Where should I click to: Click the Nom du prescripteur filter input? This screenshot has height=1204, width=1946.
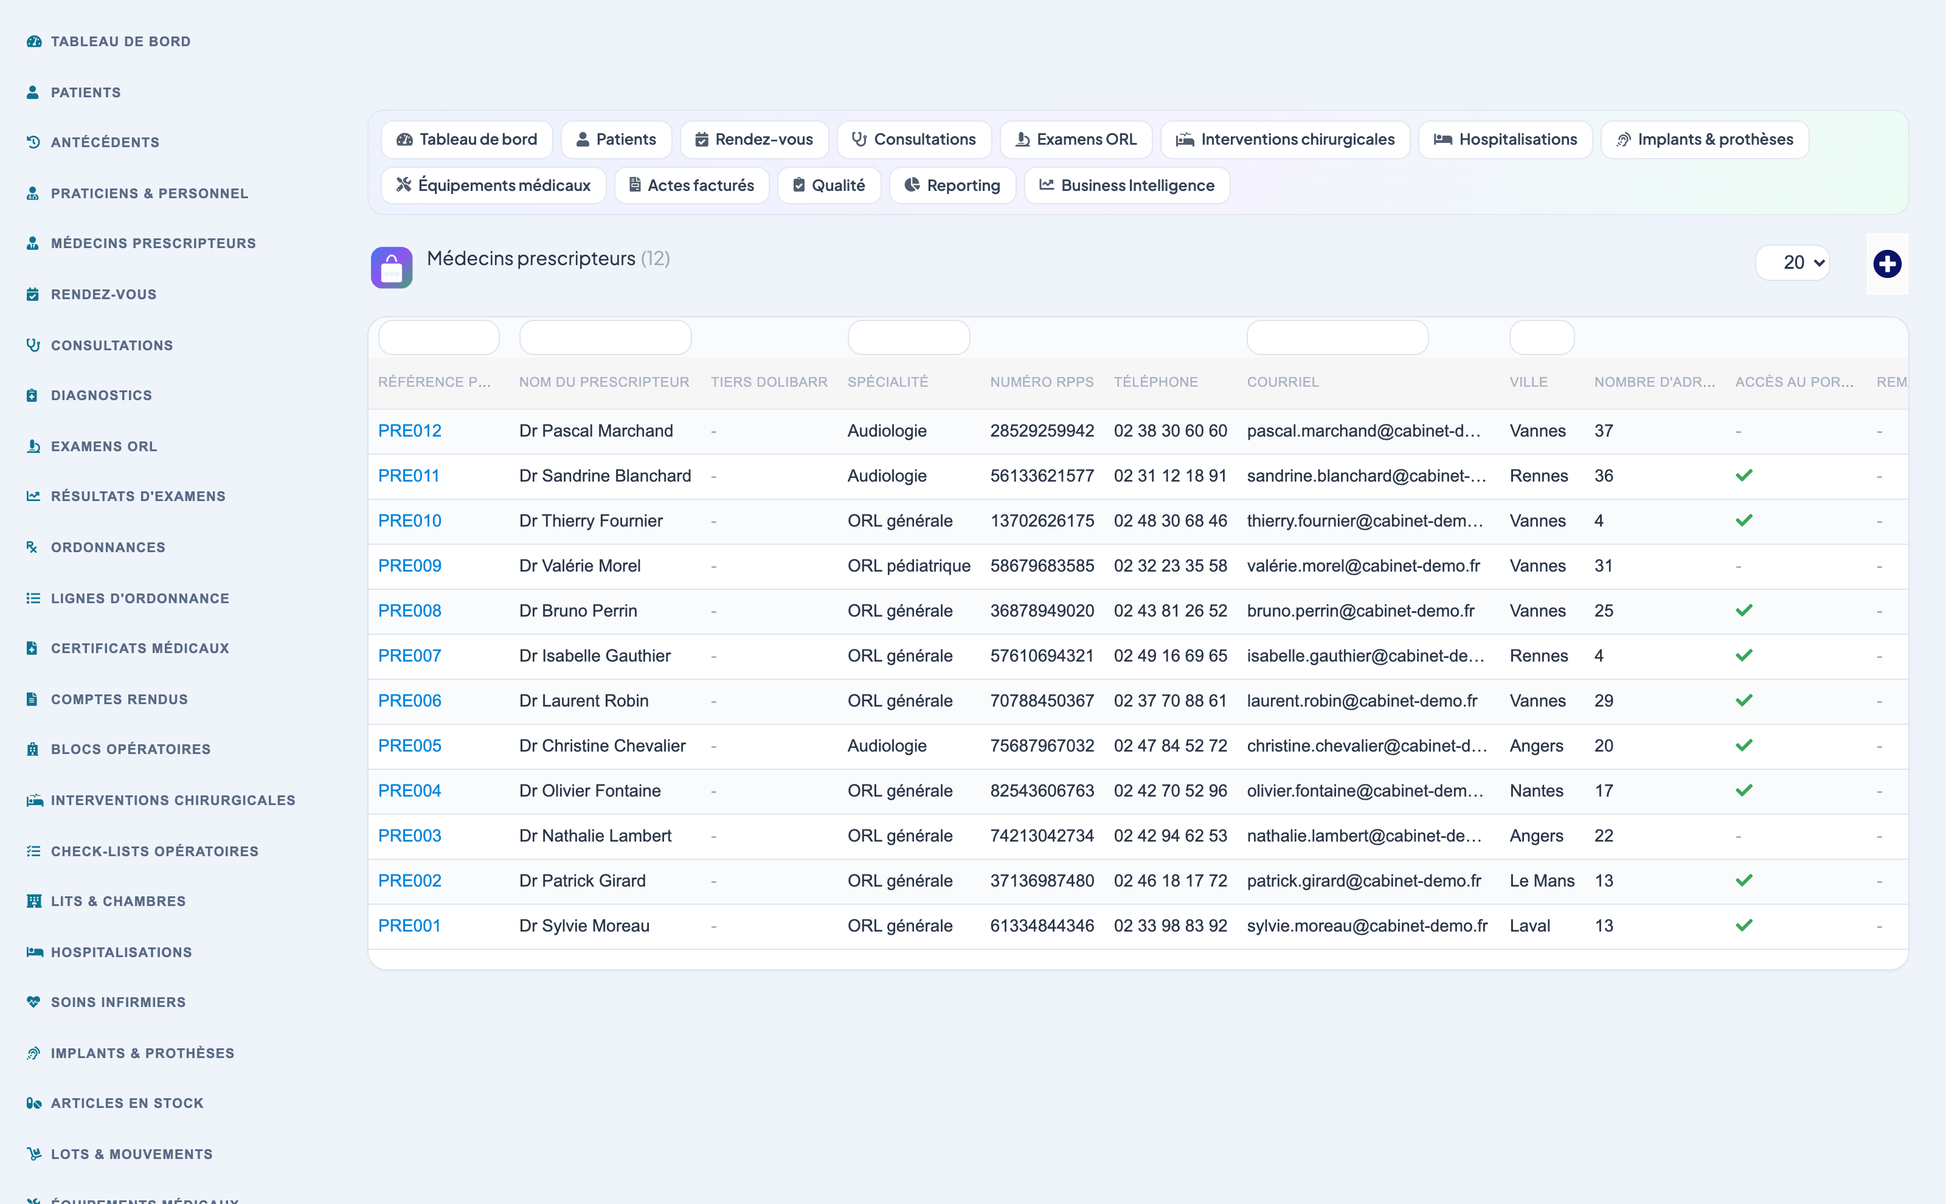tap(605, 337)
